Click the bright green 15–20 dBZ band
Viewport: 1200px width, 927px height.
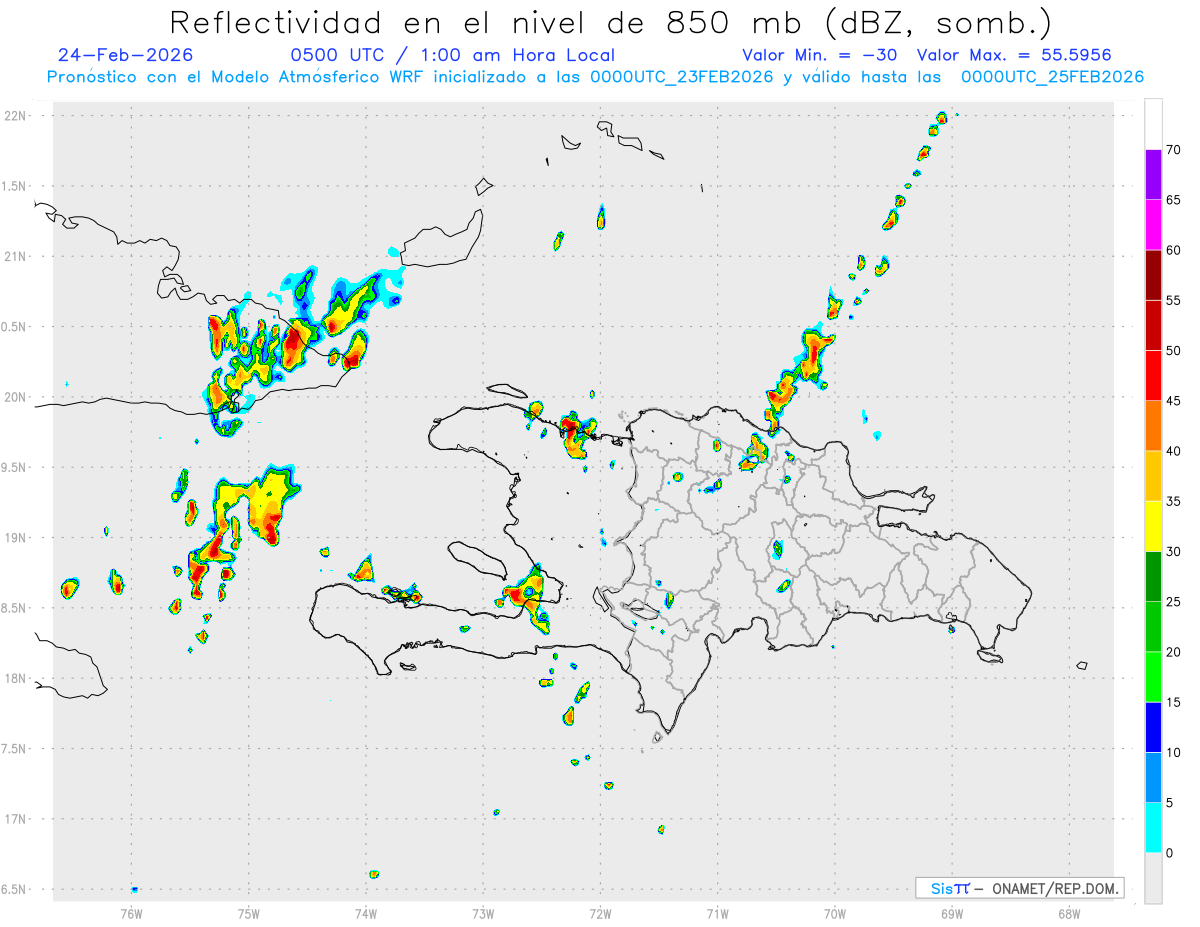click(1153, 677)
